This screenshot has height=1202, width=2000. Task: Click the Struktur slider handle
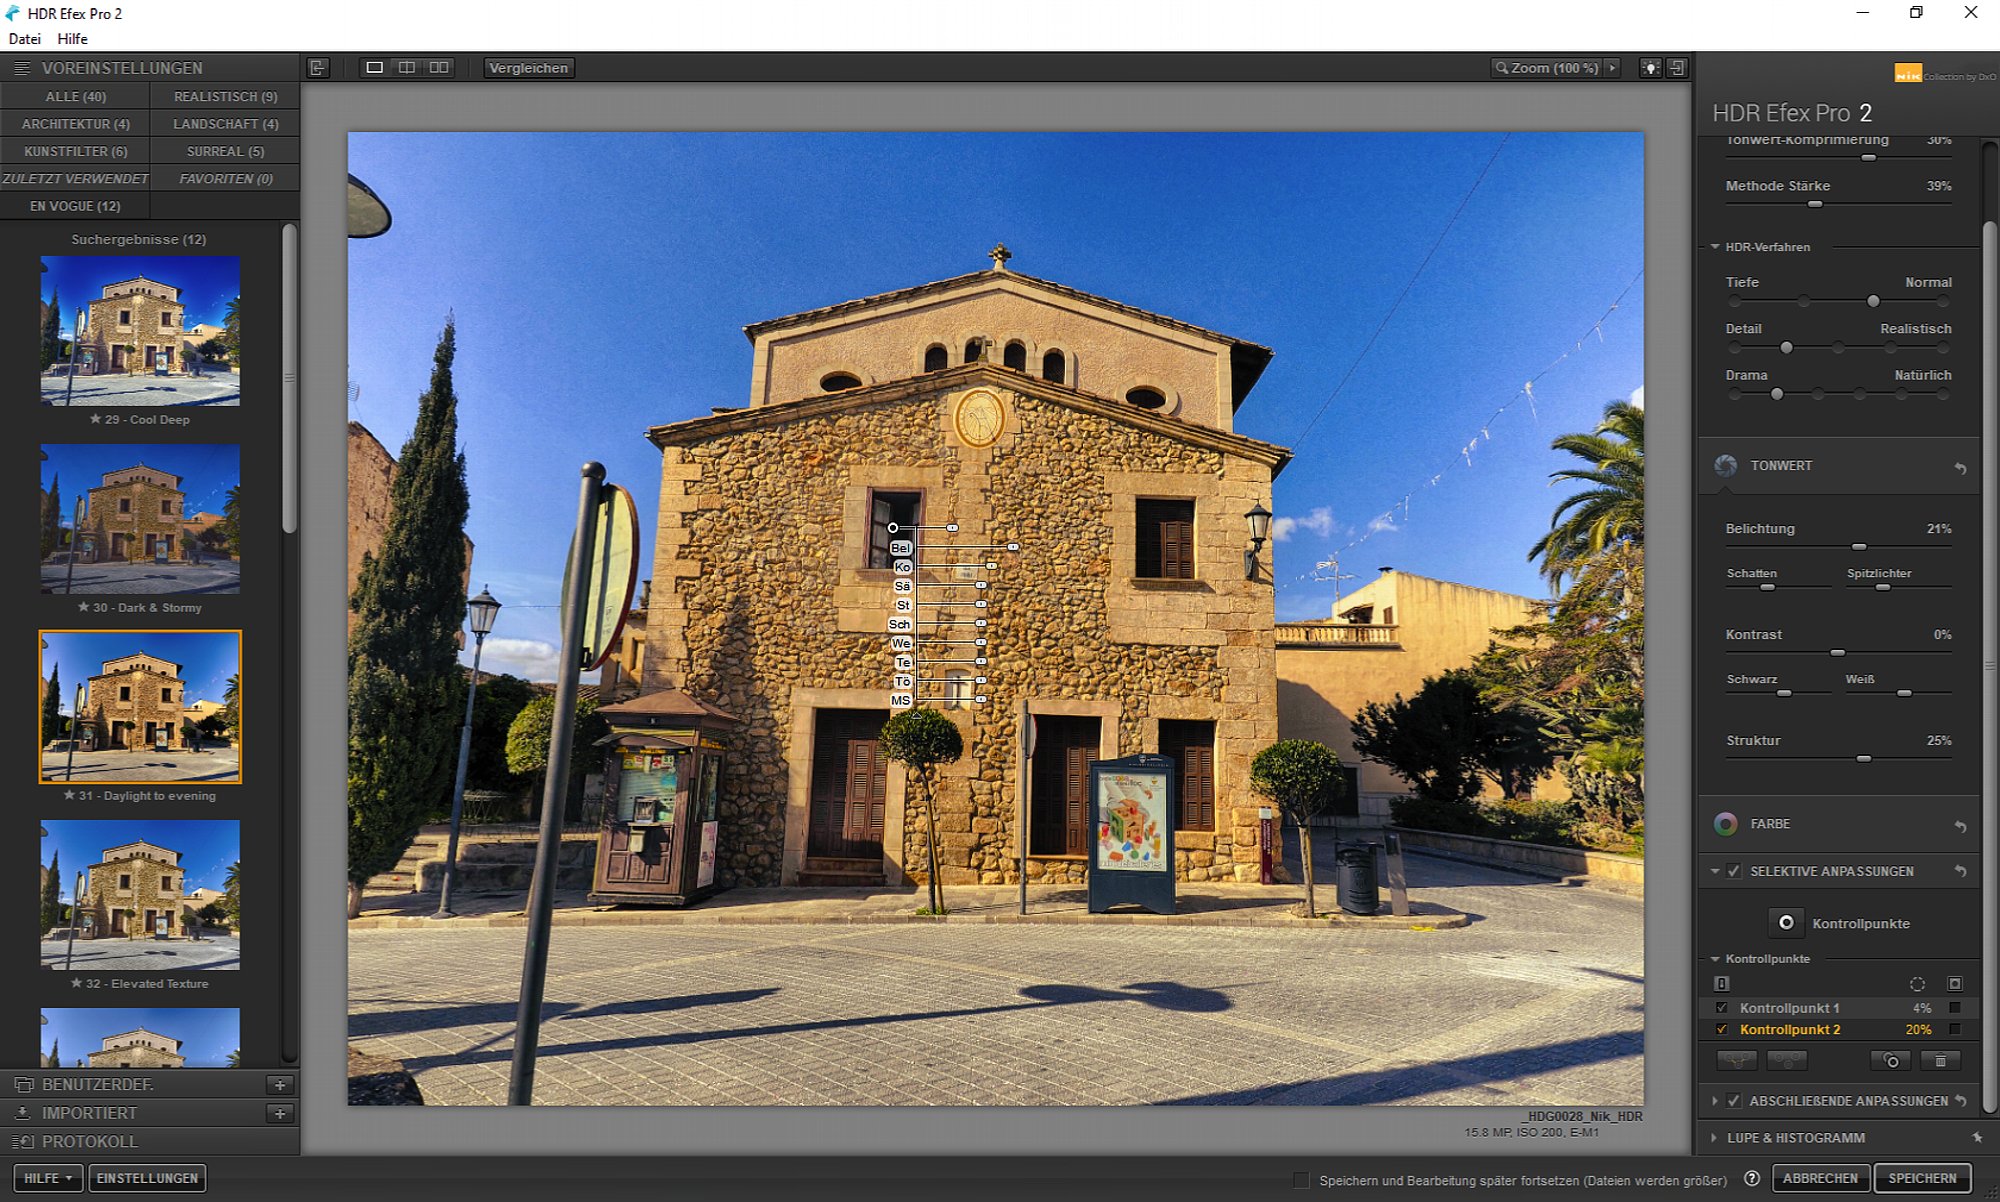tap(1864, 759)
